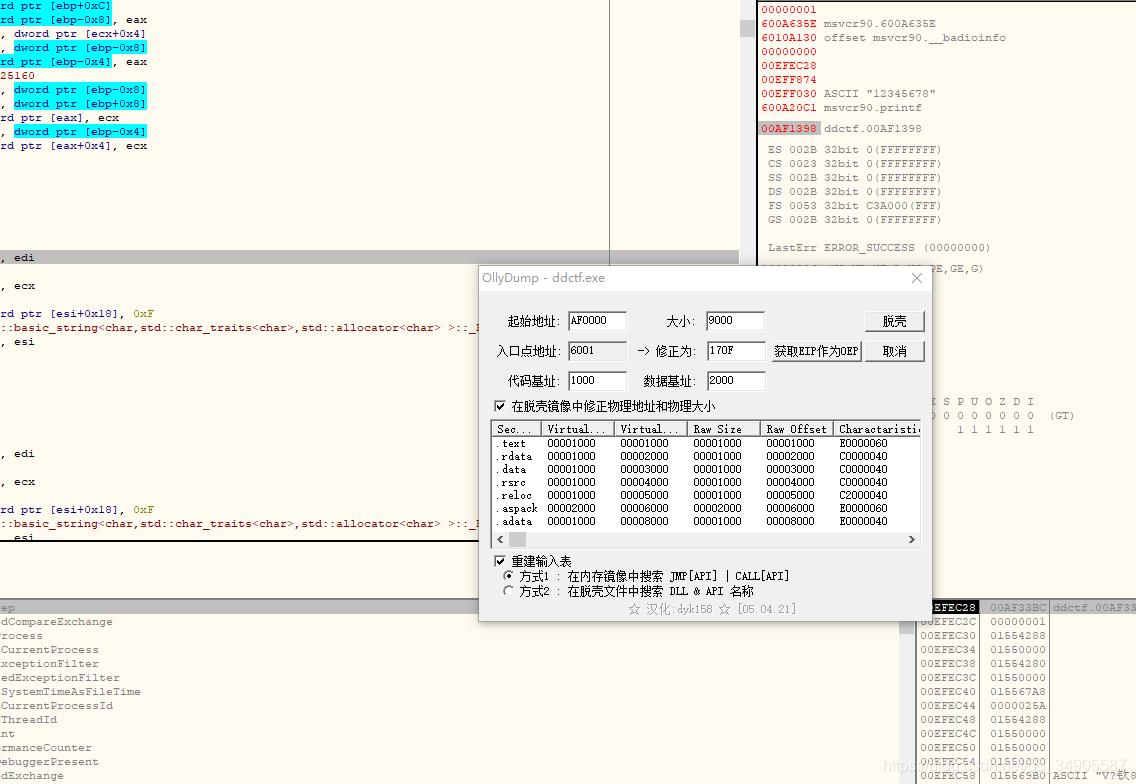Viewport: 1136px width, 784px height.
Task: Click the Characteristics column header
Action: tap(877, 429)
